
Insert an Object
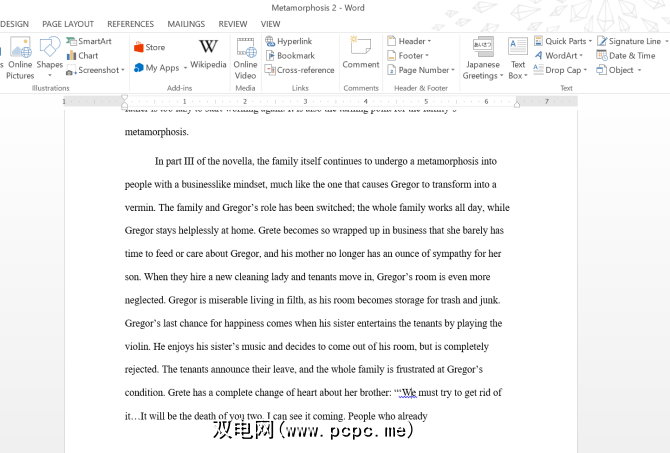pos(619,70)
